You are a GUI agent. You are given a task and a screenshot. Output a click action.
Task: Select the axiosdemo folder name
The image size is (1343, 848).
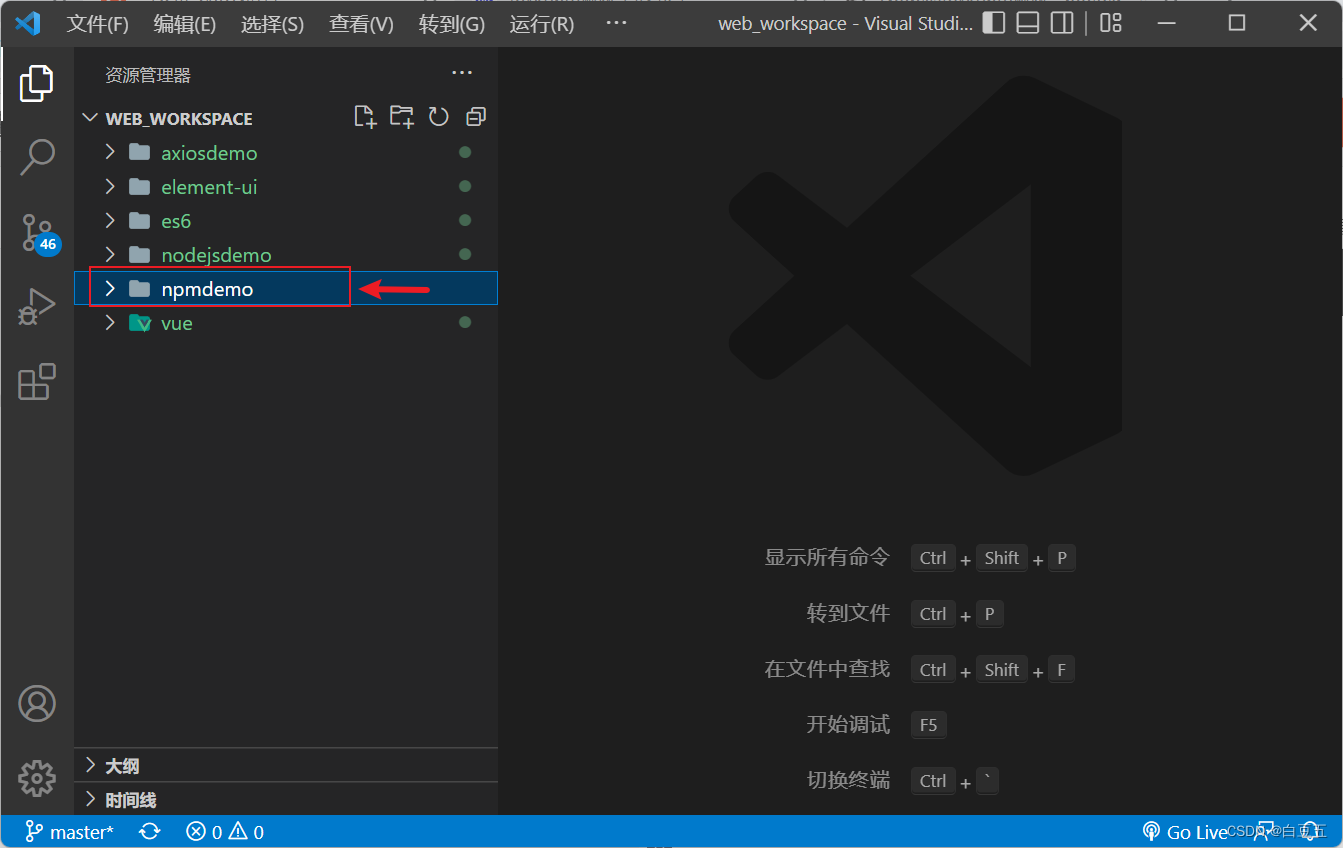[x=209, y=153]
